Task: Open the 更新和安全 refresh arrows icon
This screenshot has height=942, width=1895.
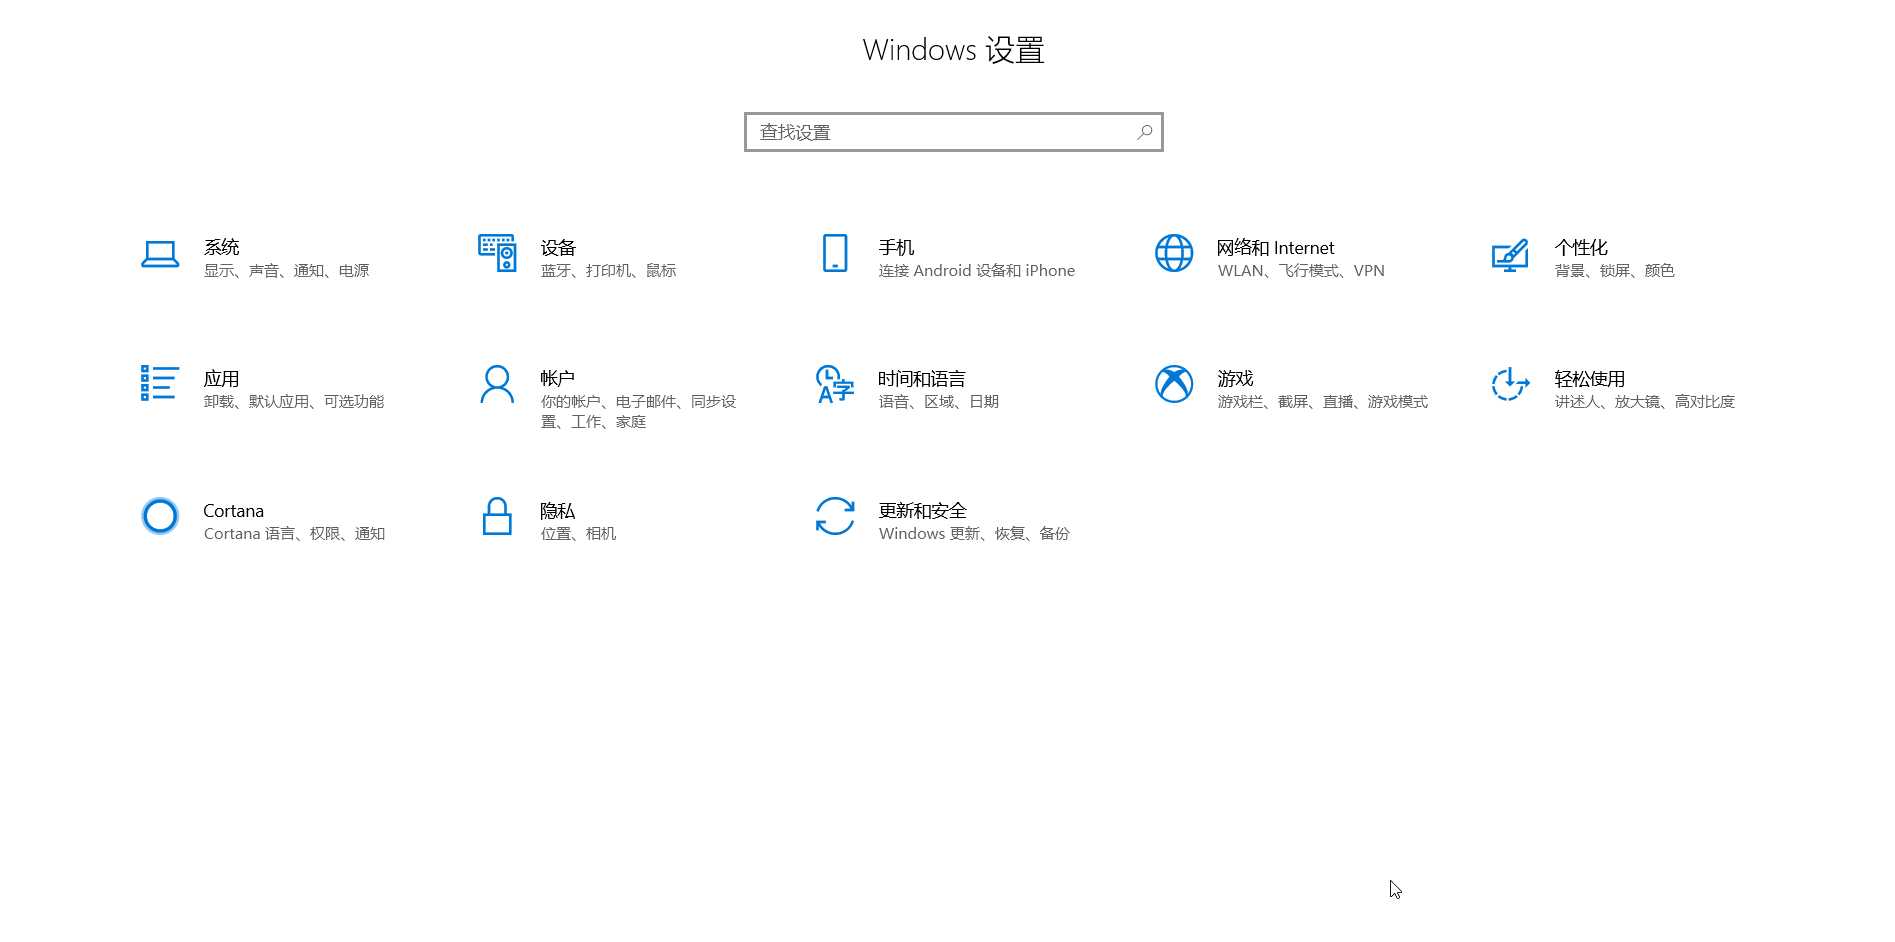Action: 835,516
